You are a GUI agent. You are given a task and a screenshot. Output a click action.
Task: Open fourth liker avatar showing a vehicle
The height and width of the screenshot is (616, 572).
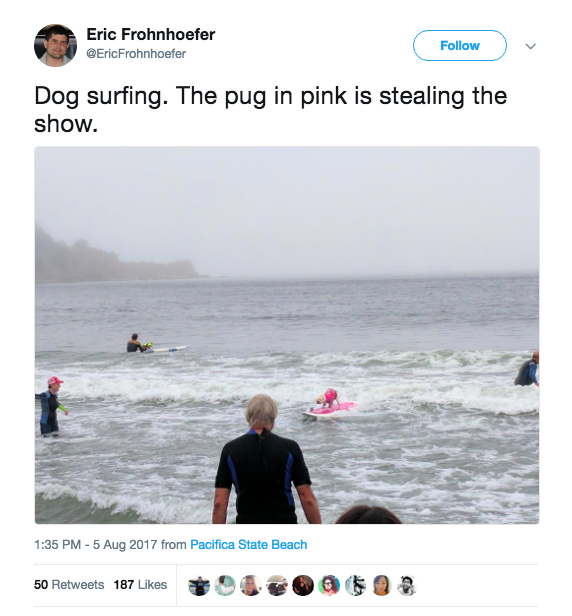click(x=277, y=585)
